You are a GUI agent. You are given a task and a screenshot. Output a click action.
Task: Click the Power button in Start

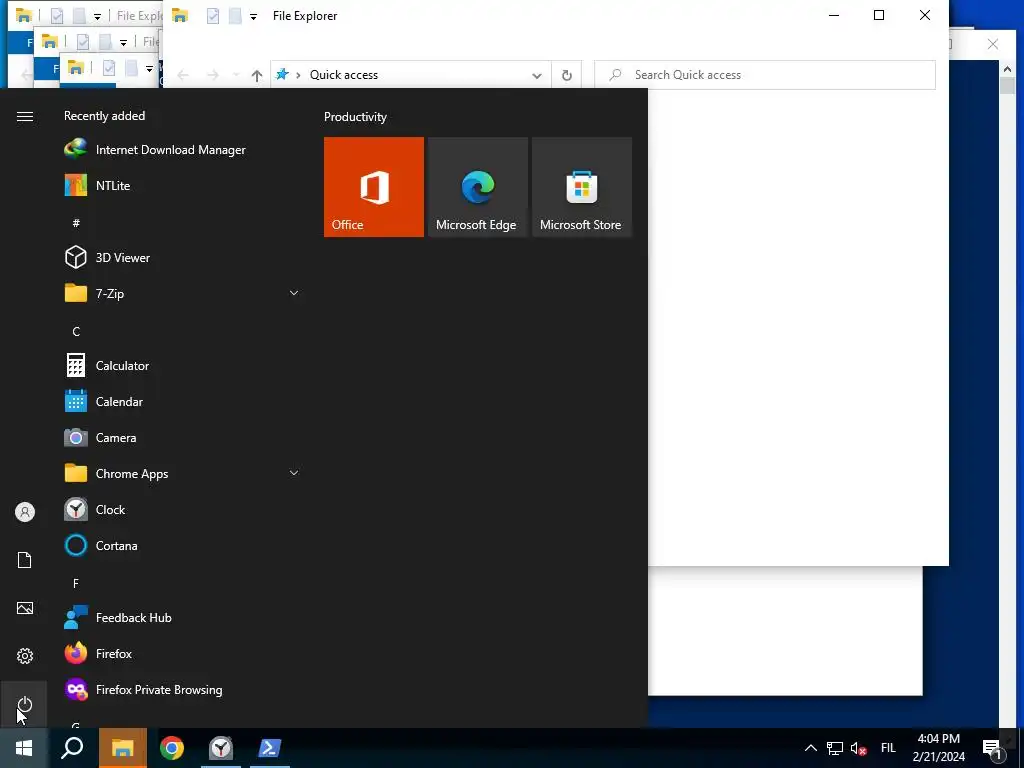tap(25, 704)
